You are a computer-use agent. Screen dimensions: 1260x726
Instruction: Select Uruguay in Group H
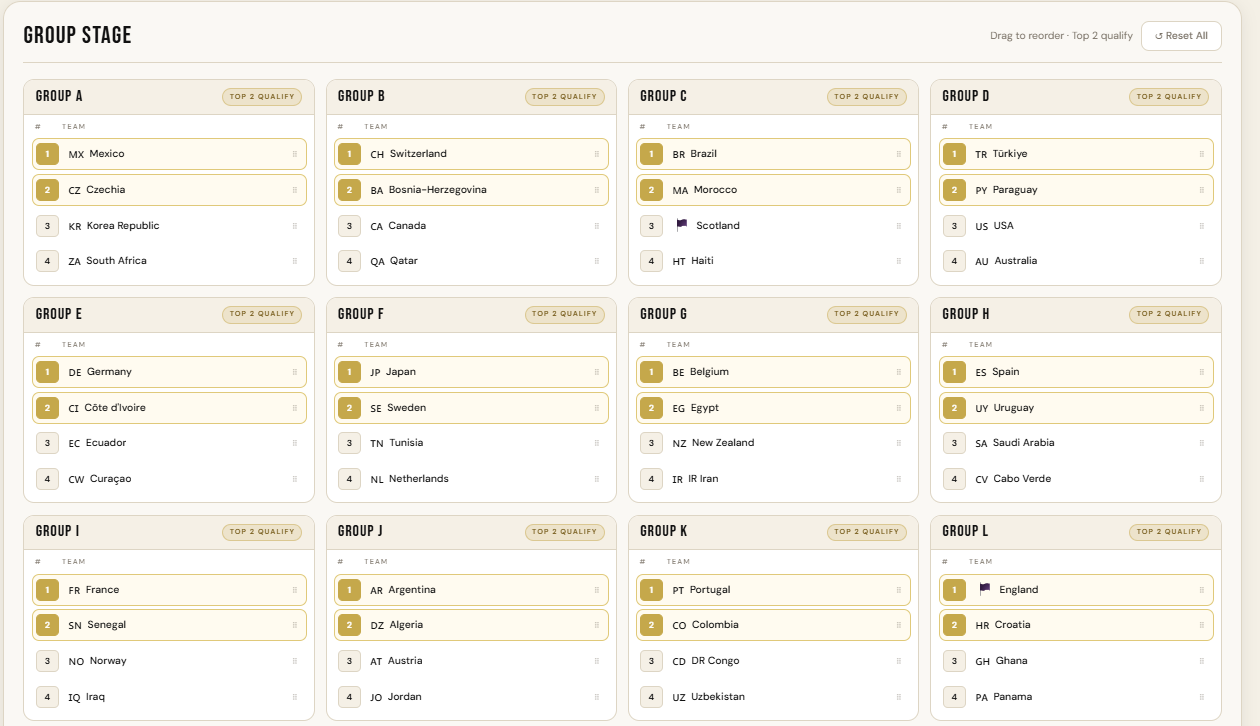click(x=1076, y=408)
